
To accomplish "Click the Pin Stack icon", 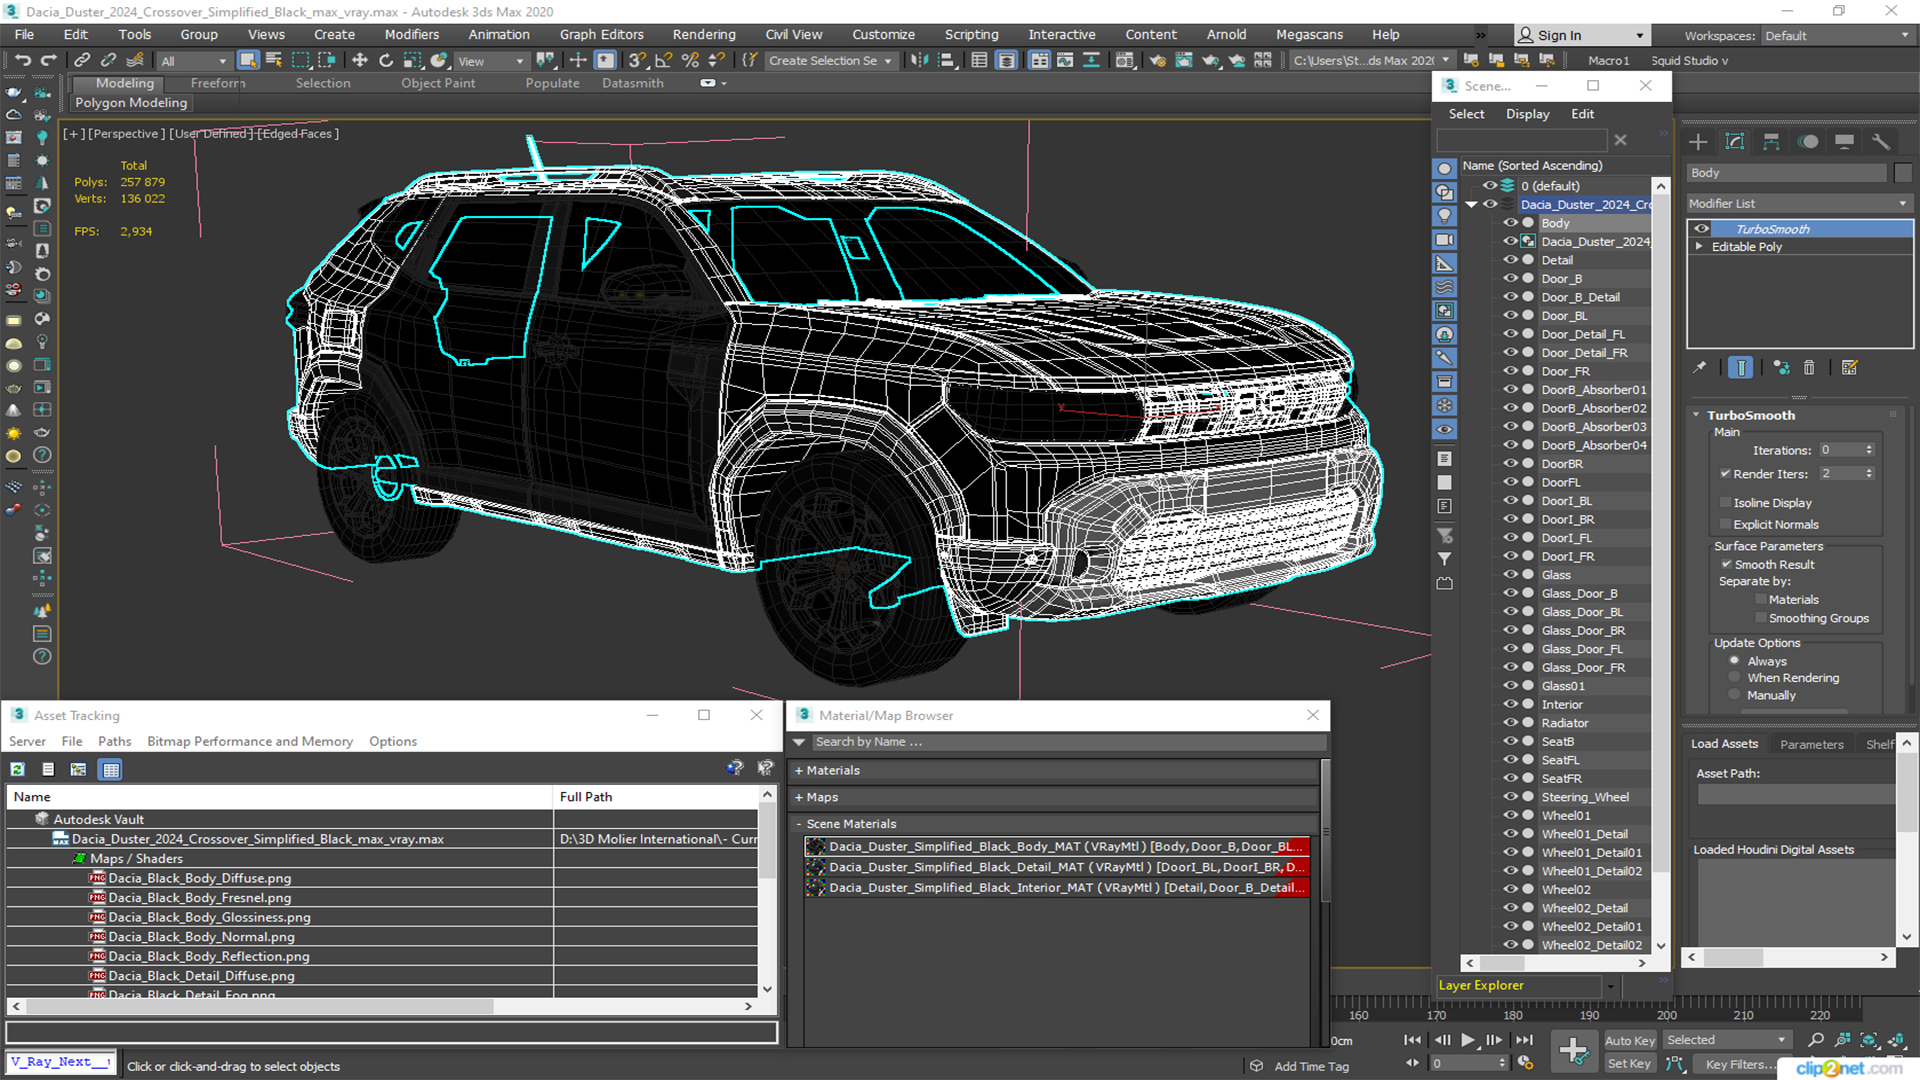I will click(1699, 368).
